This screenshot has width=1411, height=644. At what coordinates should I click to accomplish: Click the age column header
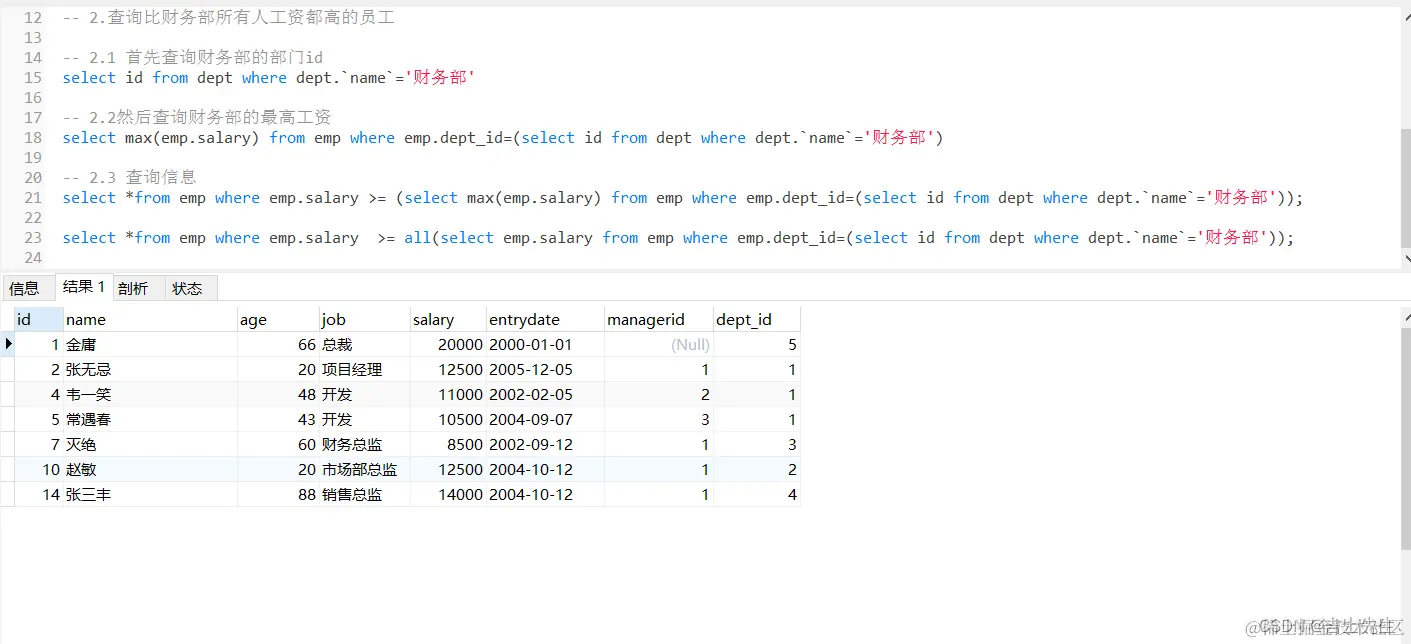[x=278, y=319]
